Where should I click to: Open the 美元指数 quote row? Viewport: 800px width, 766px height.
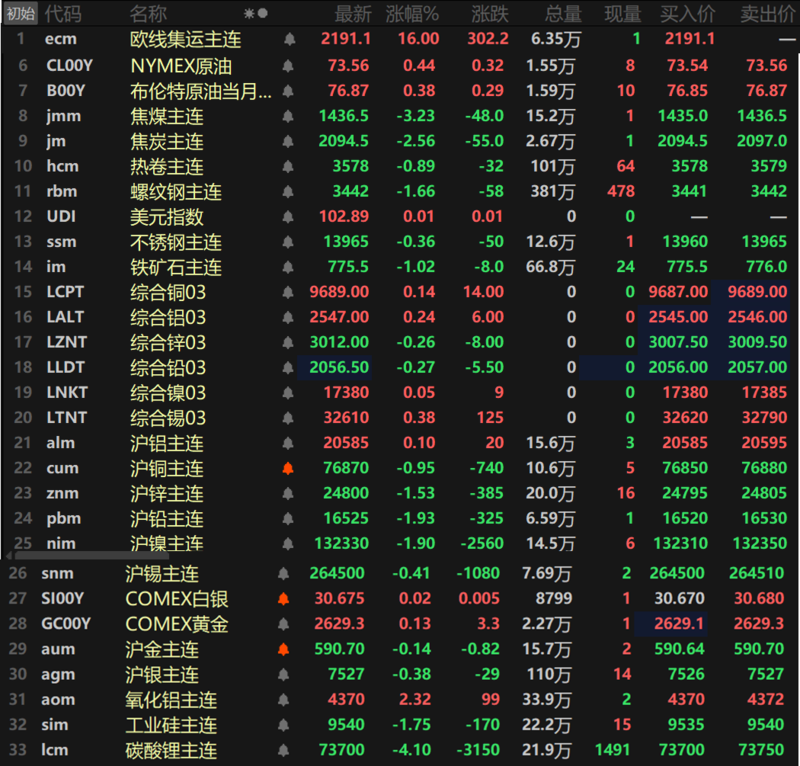(x=167, y=216)
